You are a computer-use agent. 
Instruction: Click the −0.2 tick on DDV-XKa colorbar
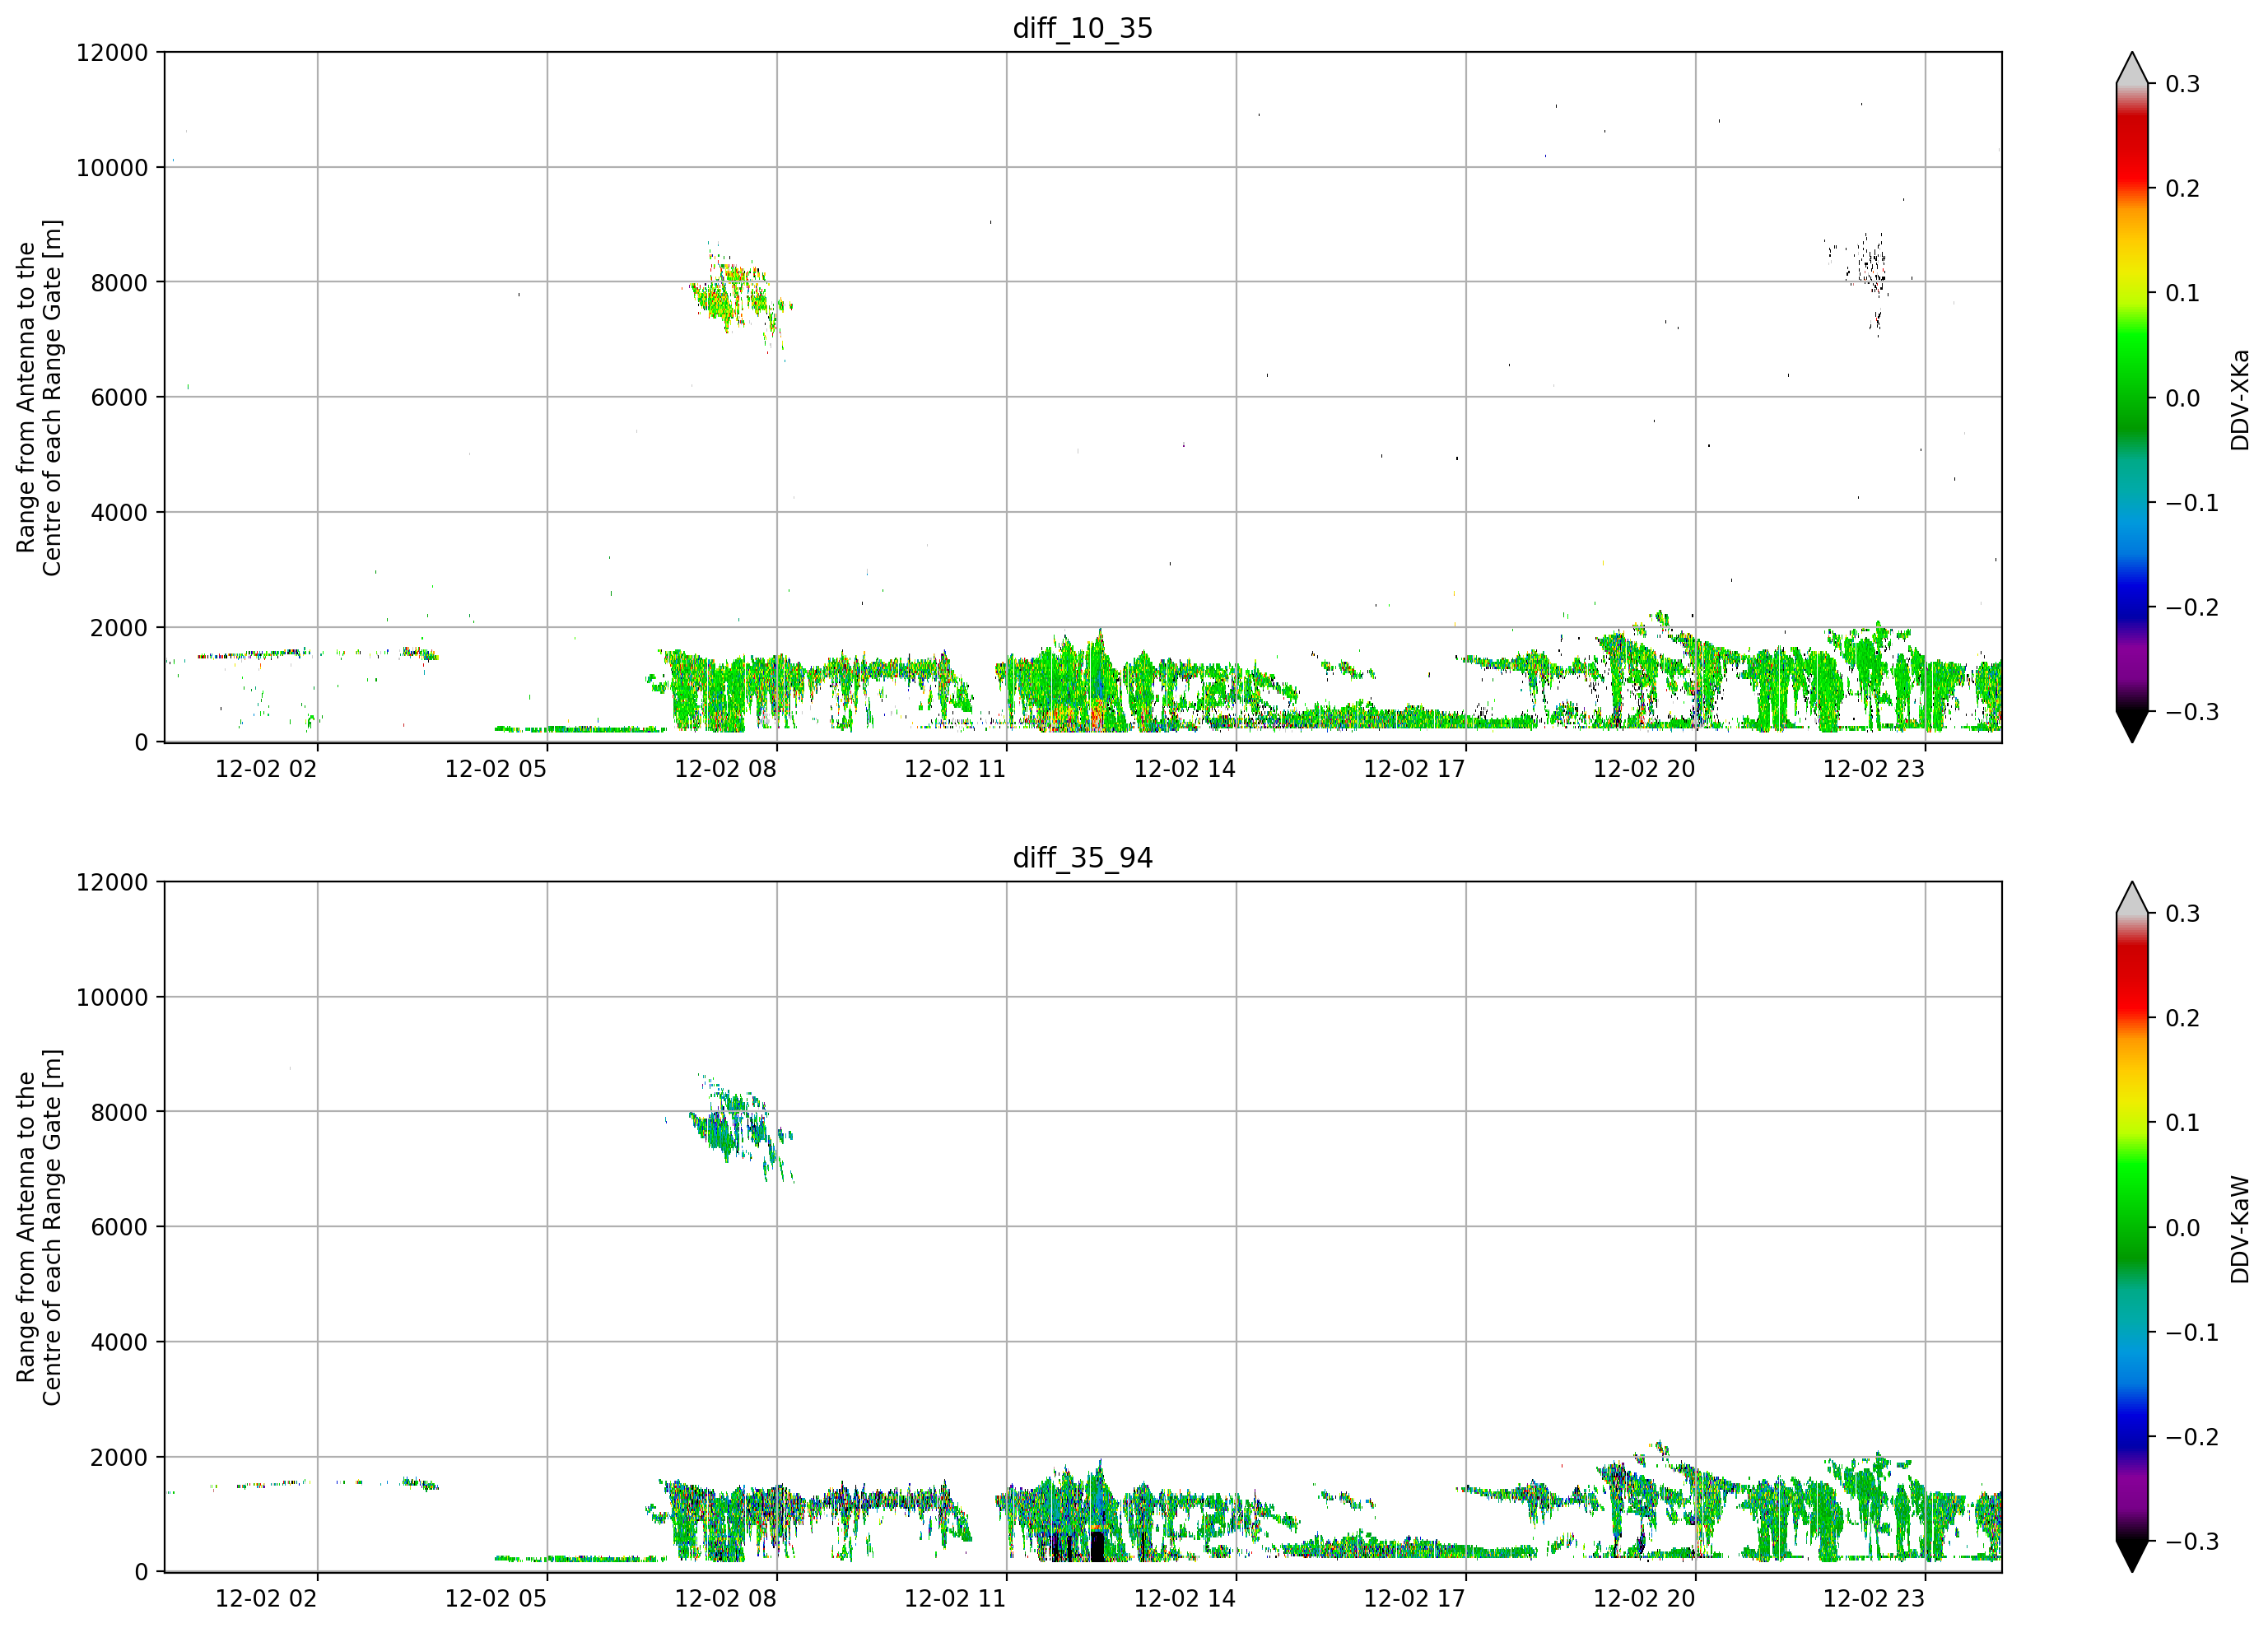2192,607
